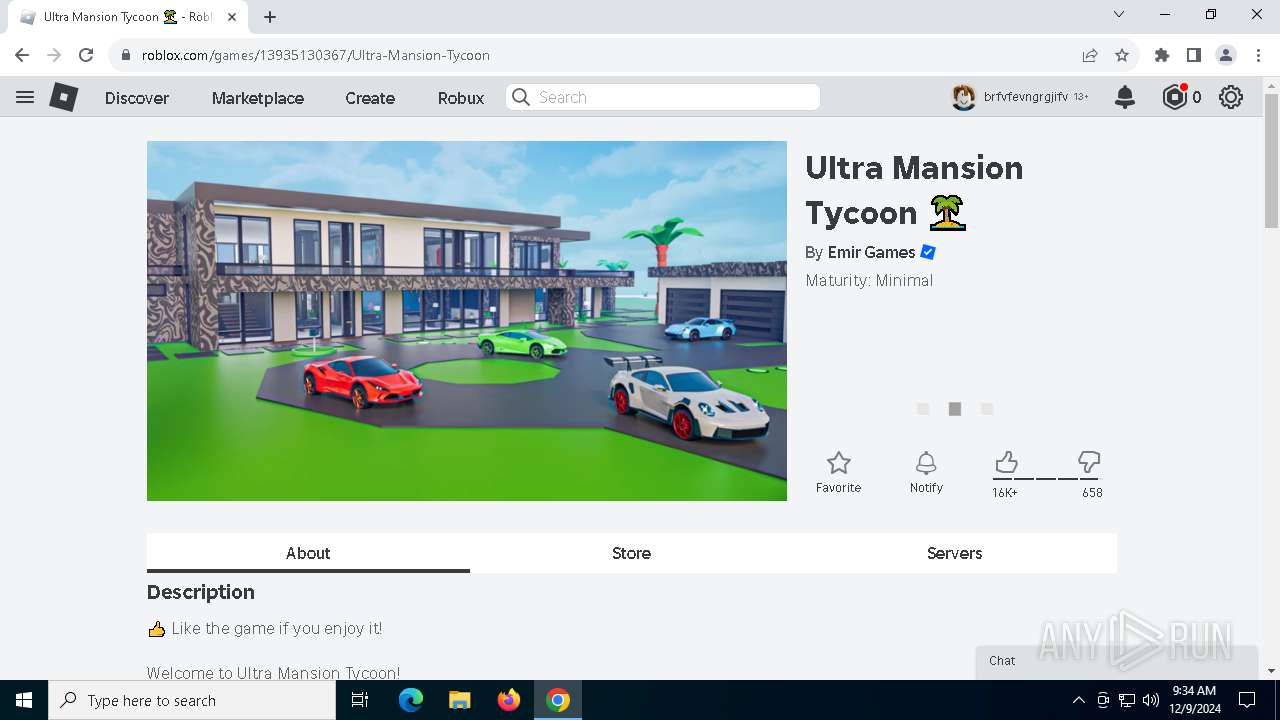
Task: Open the Robux menu item
Action: tap(461, 98)
